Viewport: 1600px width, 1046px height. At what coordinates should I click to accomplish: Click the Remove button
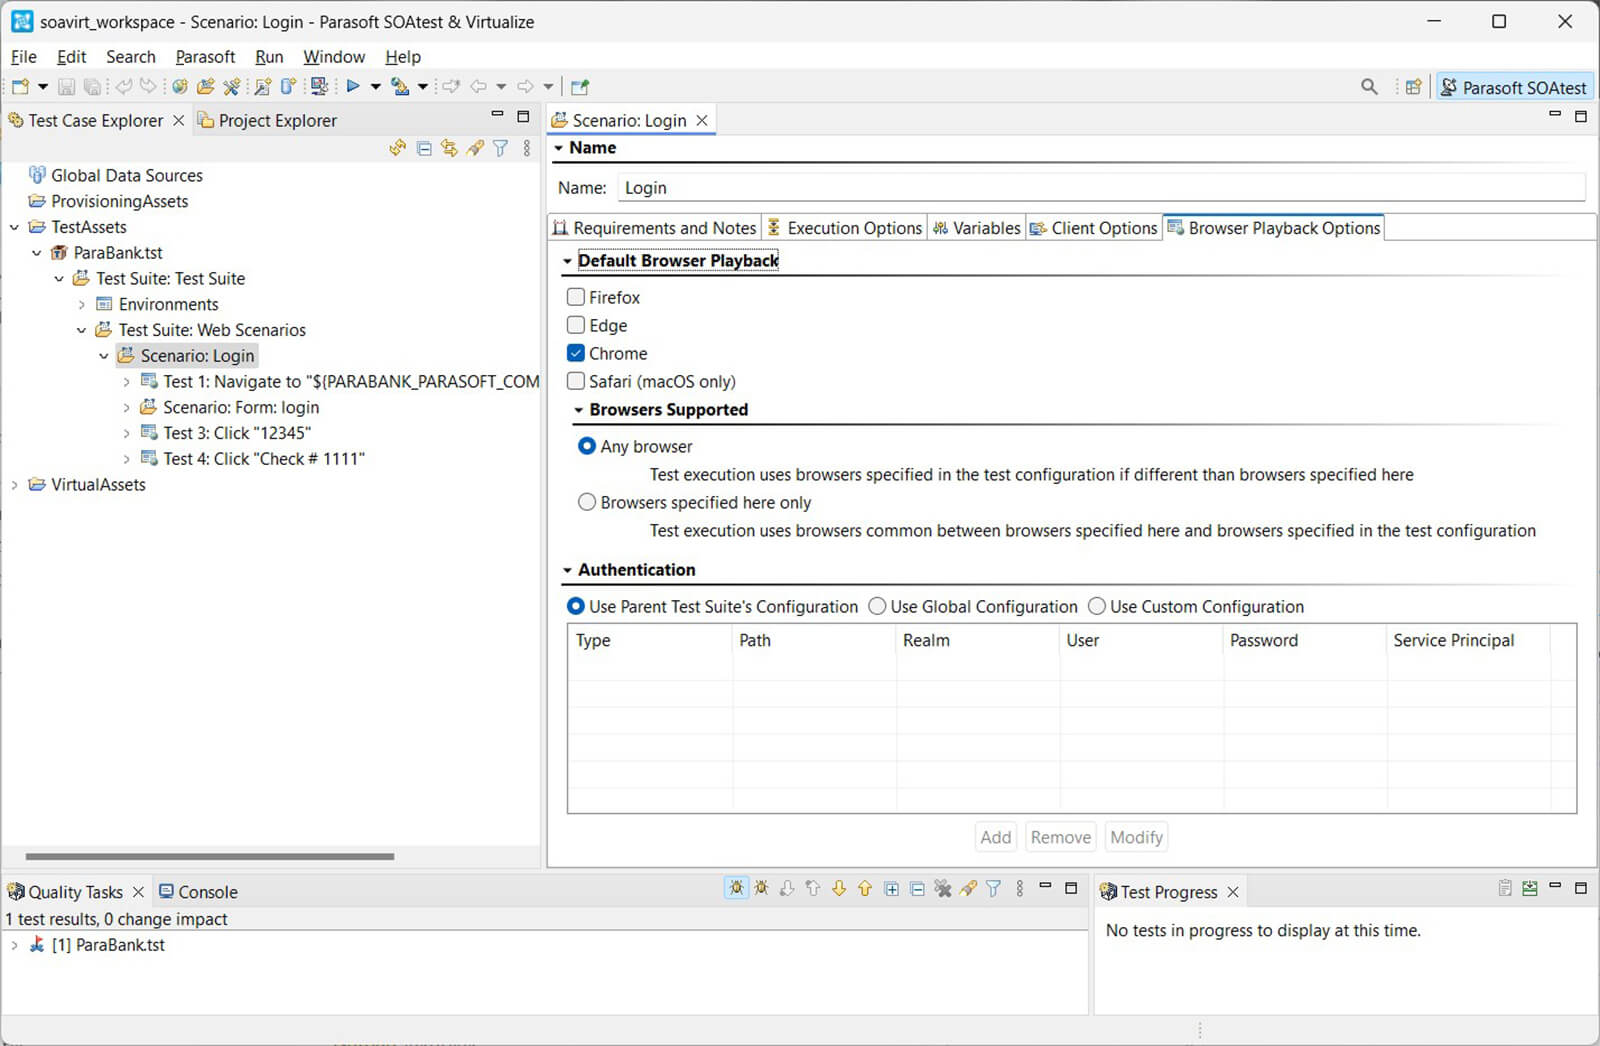tap(1061, 837)
